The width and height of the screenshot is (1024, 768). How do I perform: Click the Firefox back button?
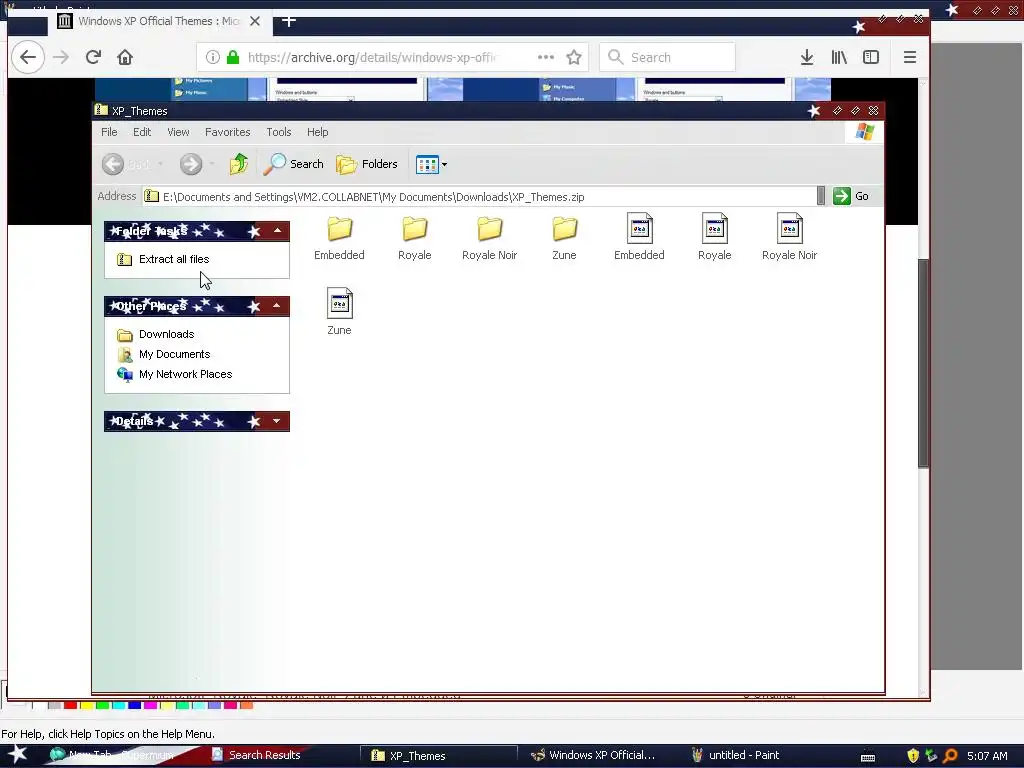tap(27, 57)
